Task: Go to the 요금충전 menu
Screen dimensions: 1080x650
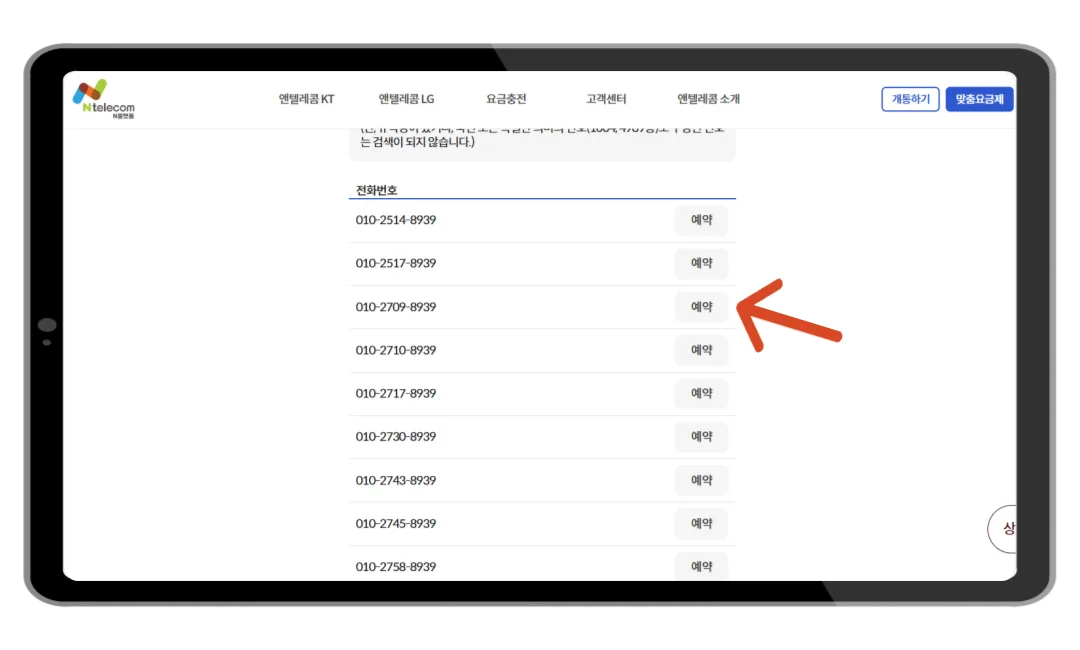Action: pos(506,99)
